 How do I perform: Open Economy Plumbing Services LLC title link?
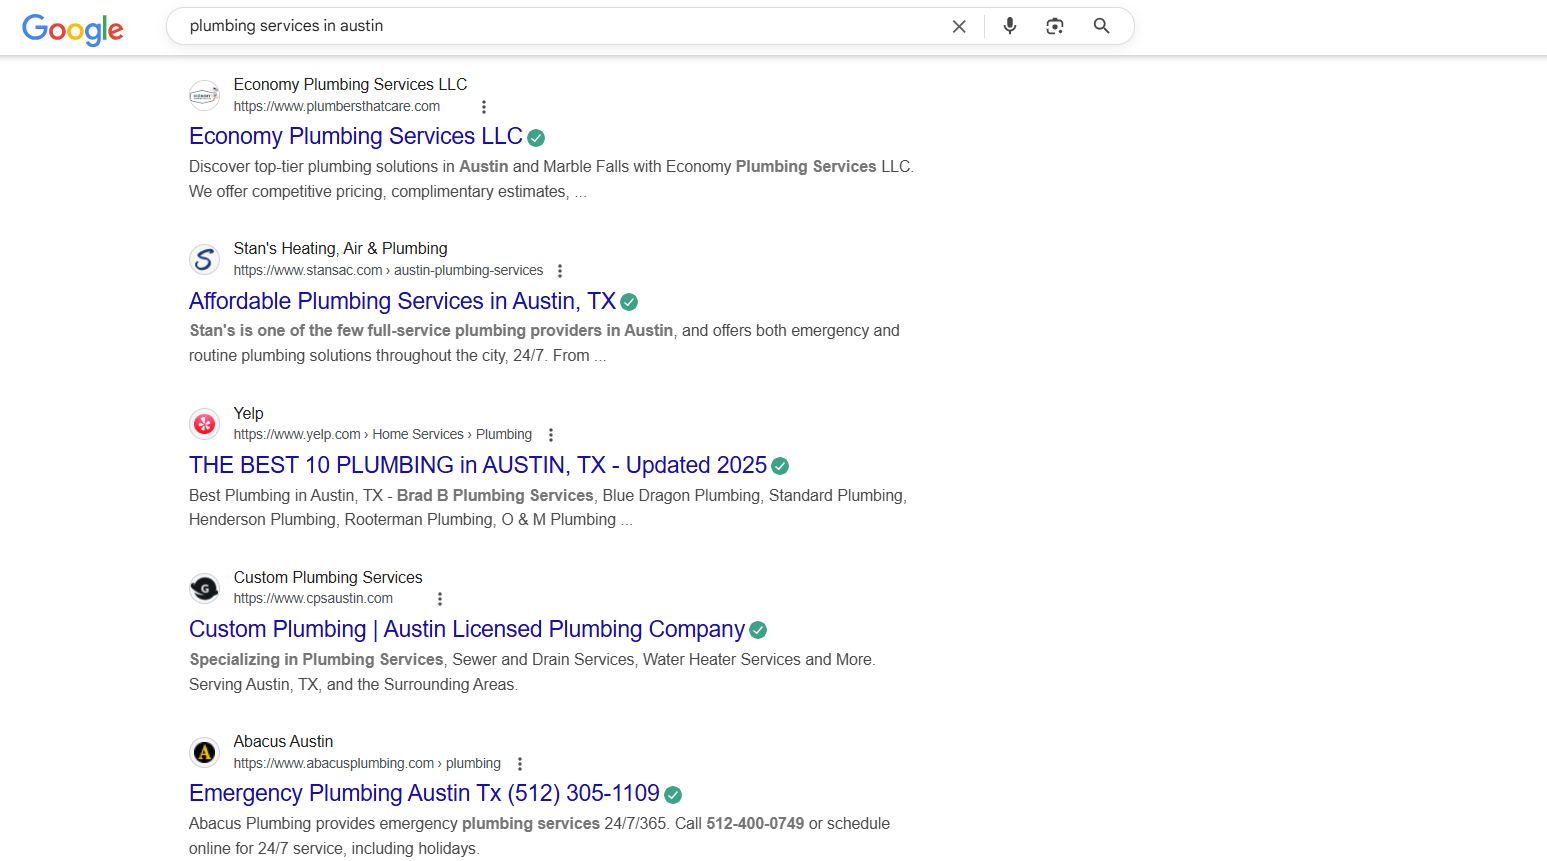point(356,136)
